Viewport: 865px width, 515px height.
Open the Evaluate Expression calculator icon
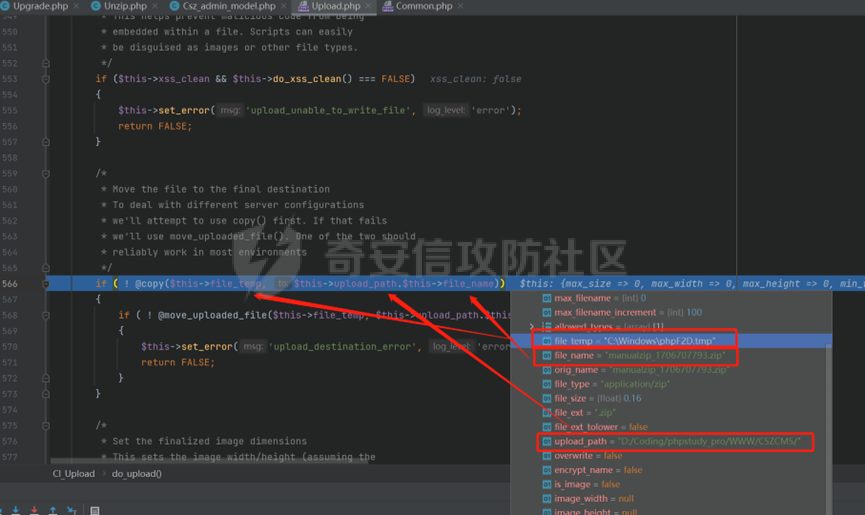point(95,510)
